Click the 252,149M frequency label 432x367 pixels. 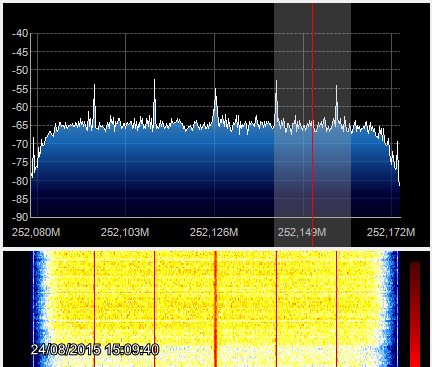302,232
